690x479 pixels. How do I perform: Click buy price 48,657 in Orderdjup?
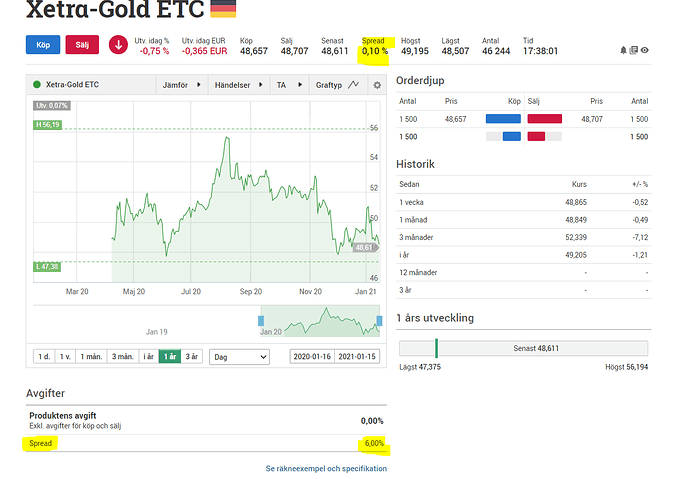(455, 119)
